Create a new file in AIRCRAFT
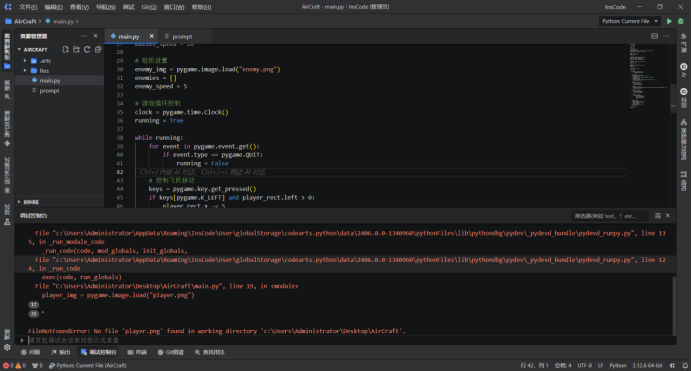The height and width of the screenshot is (371, 692). click(x=65, y=49)
